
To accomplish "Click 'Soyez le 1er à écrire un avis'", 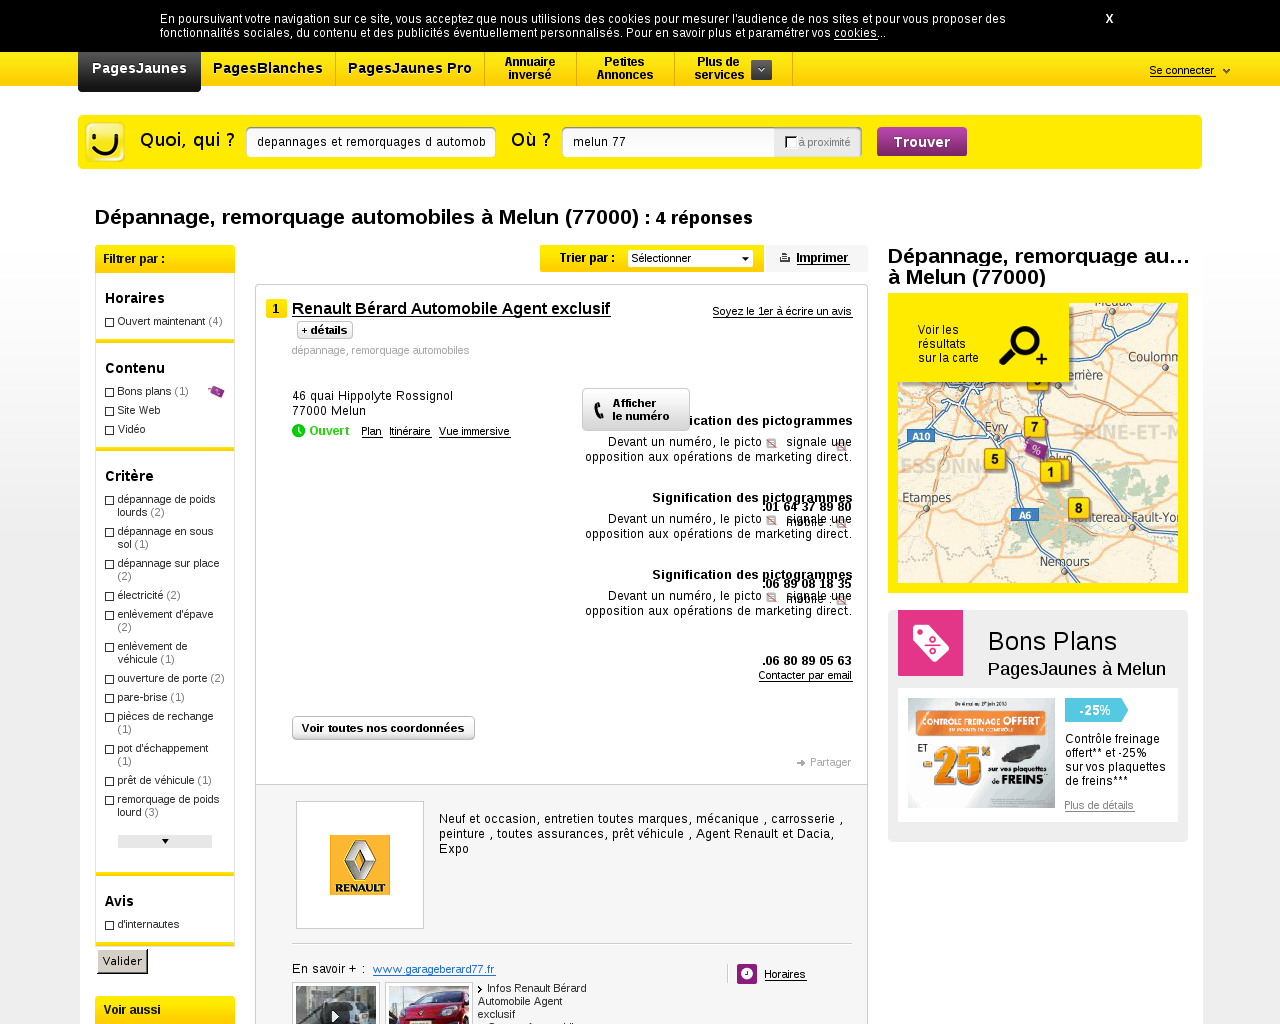I will tap(782, 311).
